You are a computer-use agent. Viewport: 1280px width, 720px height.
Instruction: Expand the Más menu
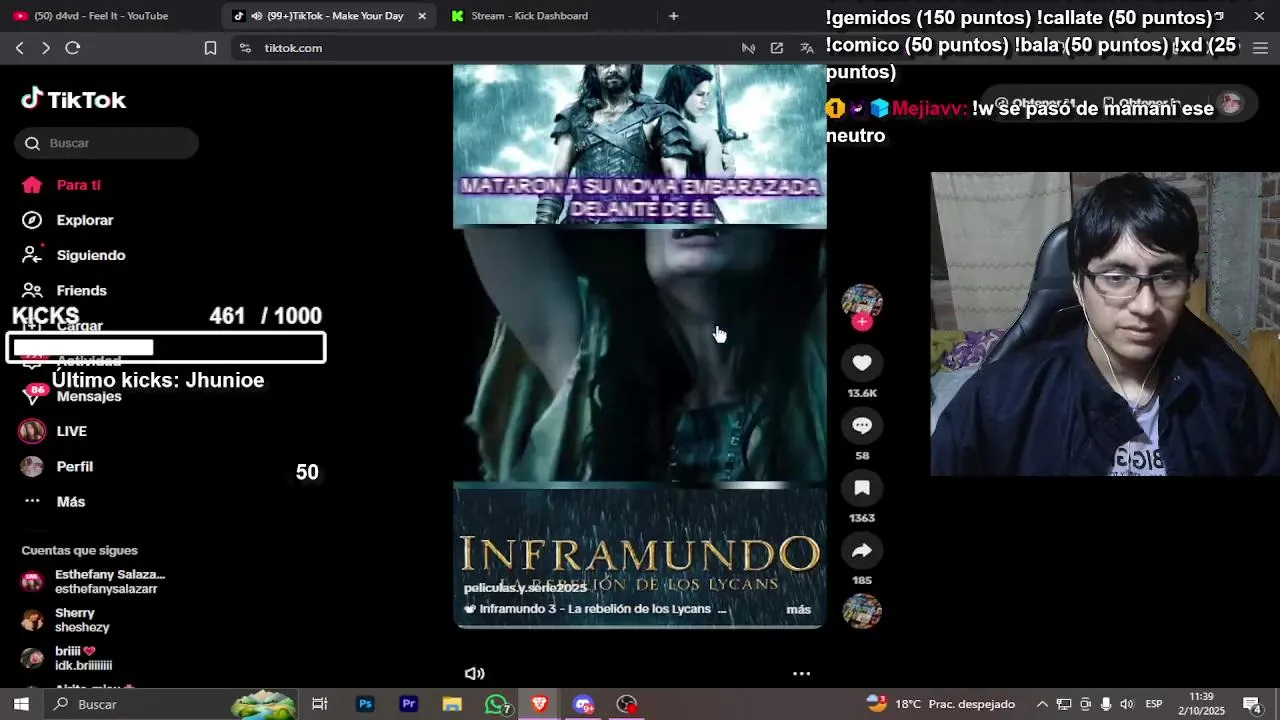tap(54, 502)
